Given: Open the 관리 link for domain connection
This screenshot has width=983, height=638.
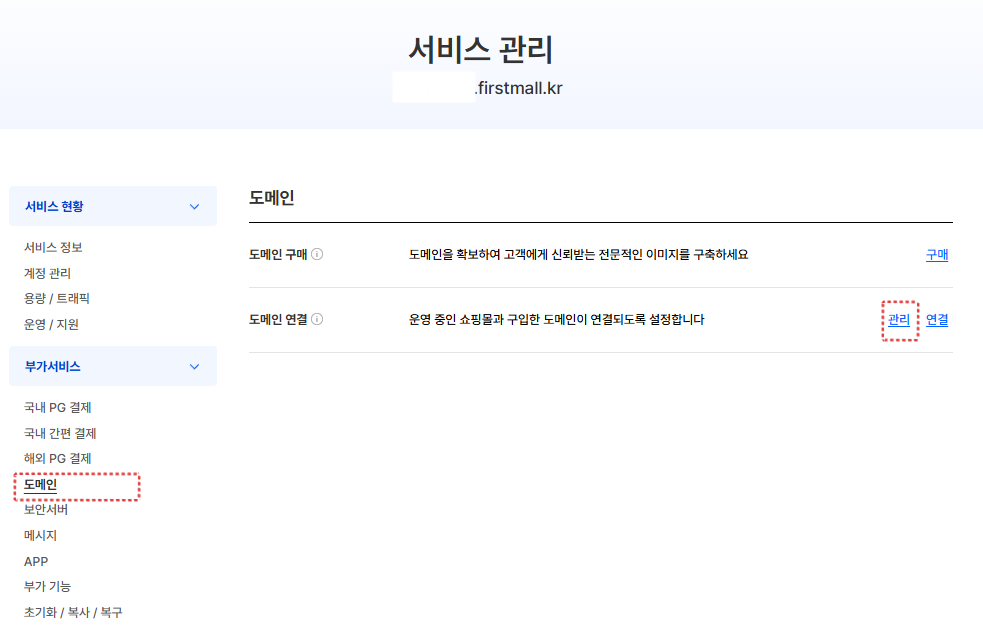Looking at the screenshot, I should point(899,320).
